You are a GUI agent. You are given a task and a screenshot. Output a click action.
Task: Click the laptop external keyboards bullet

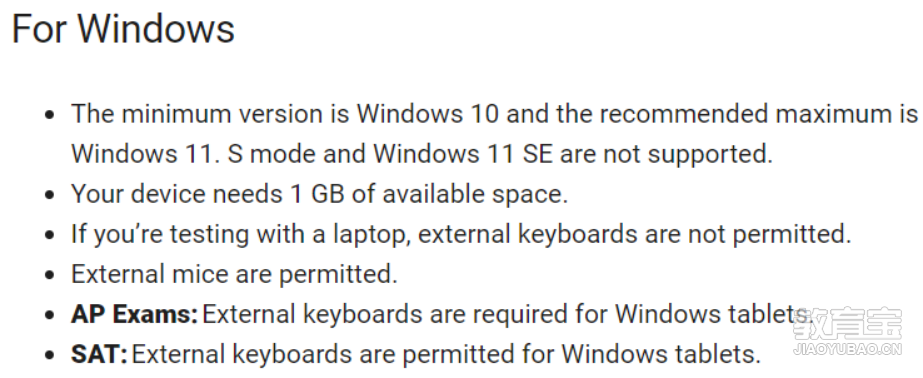point(461,234)
